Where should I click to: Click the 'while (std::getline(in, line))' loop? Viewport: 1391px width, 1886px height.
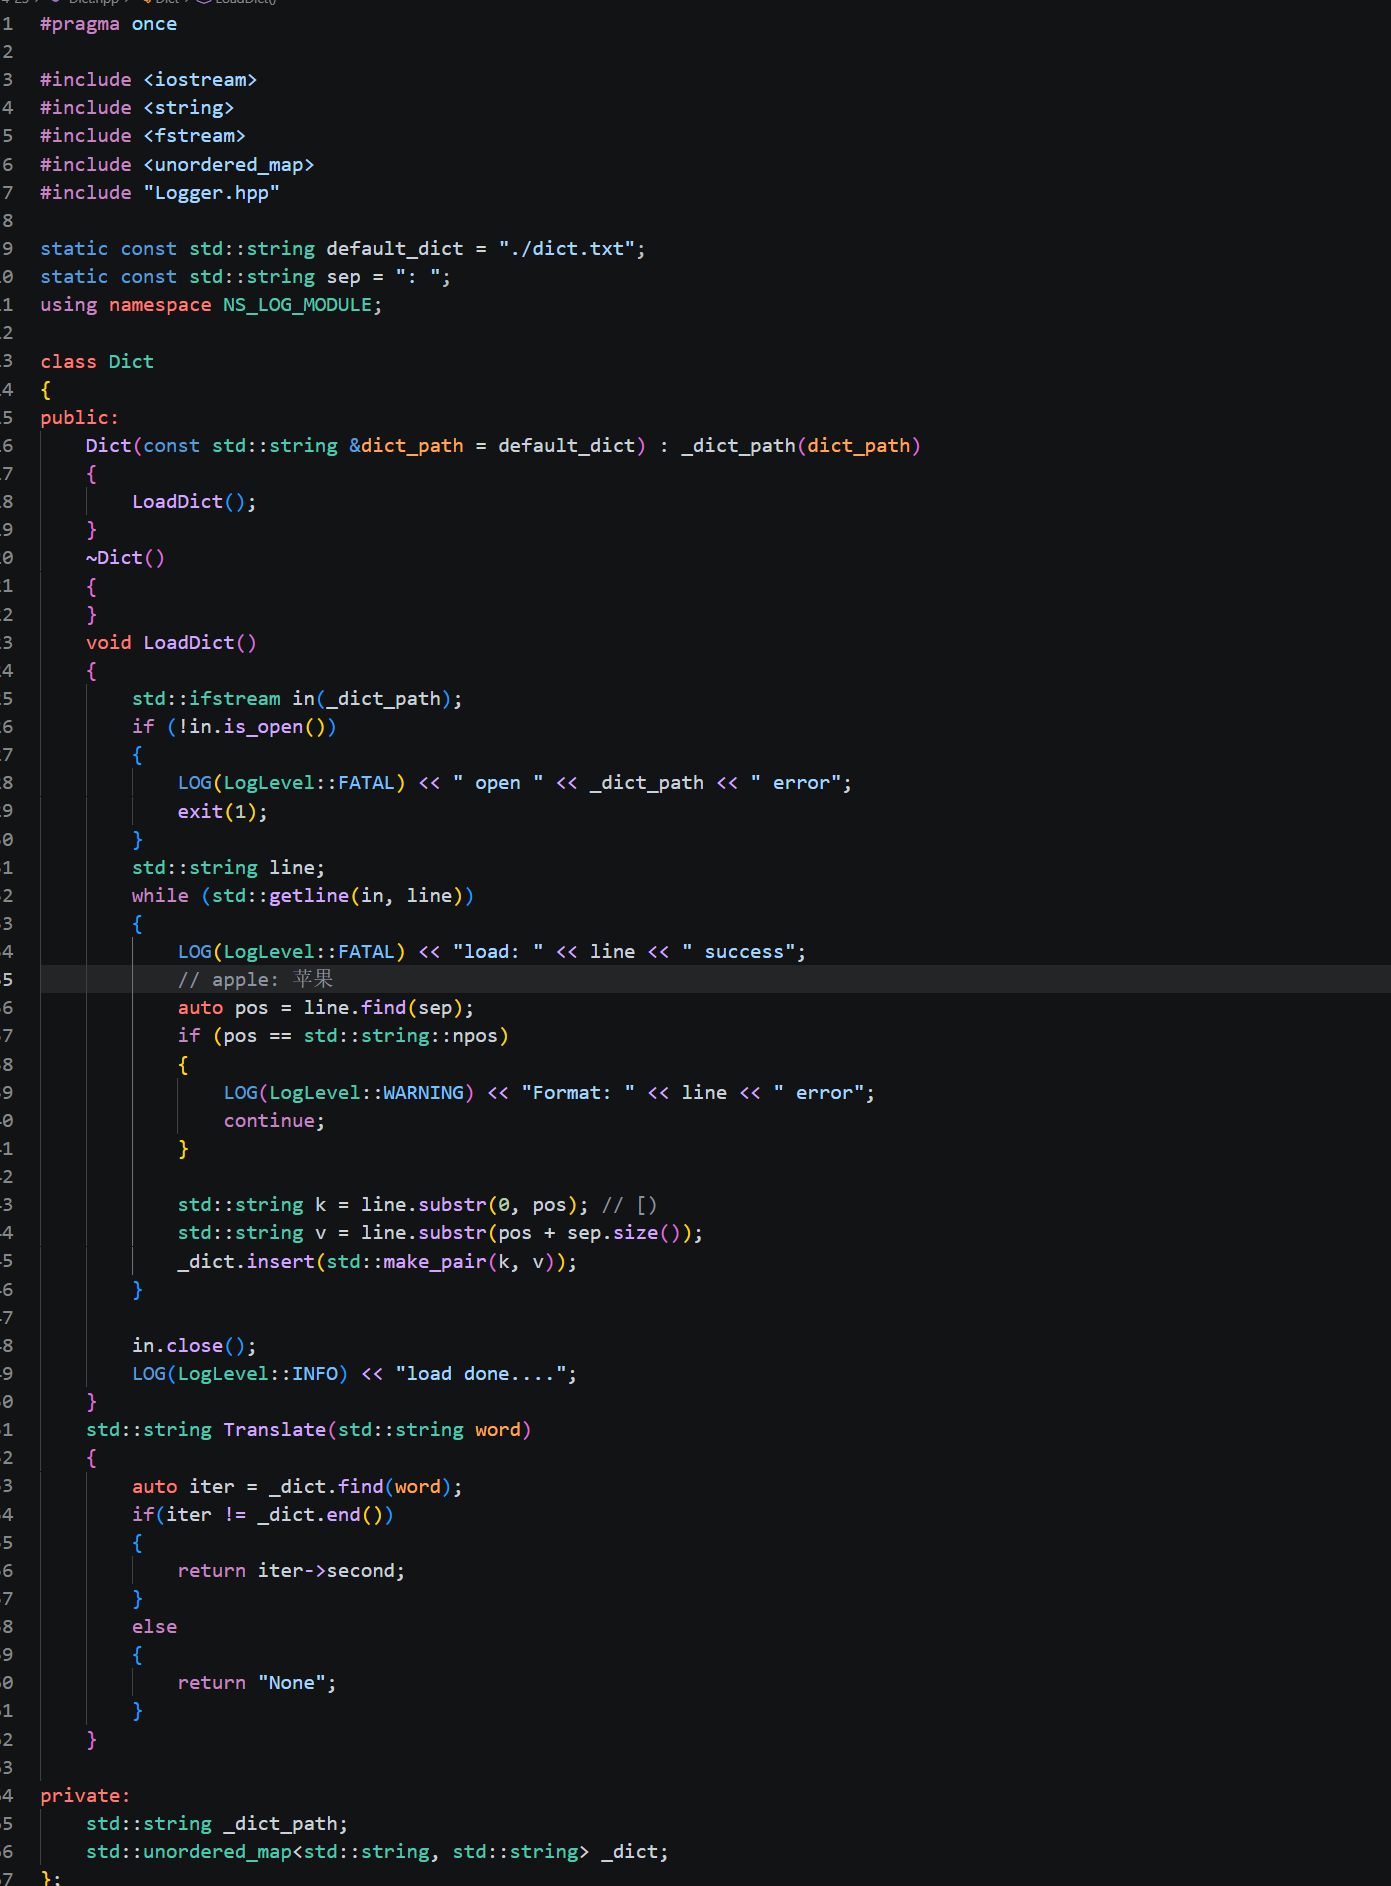click(x=303, y=896)
